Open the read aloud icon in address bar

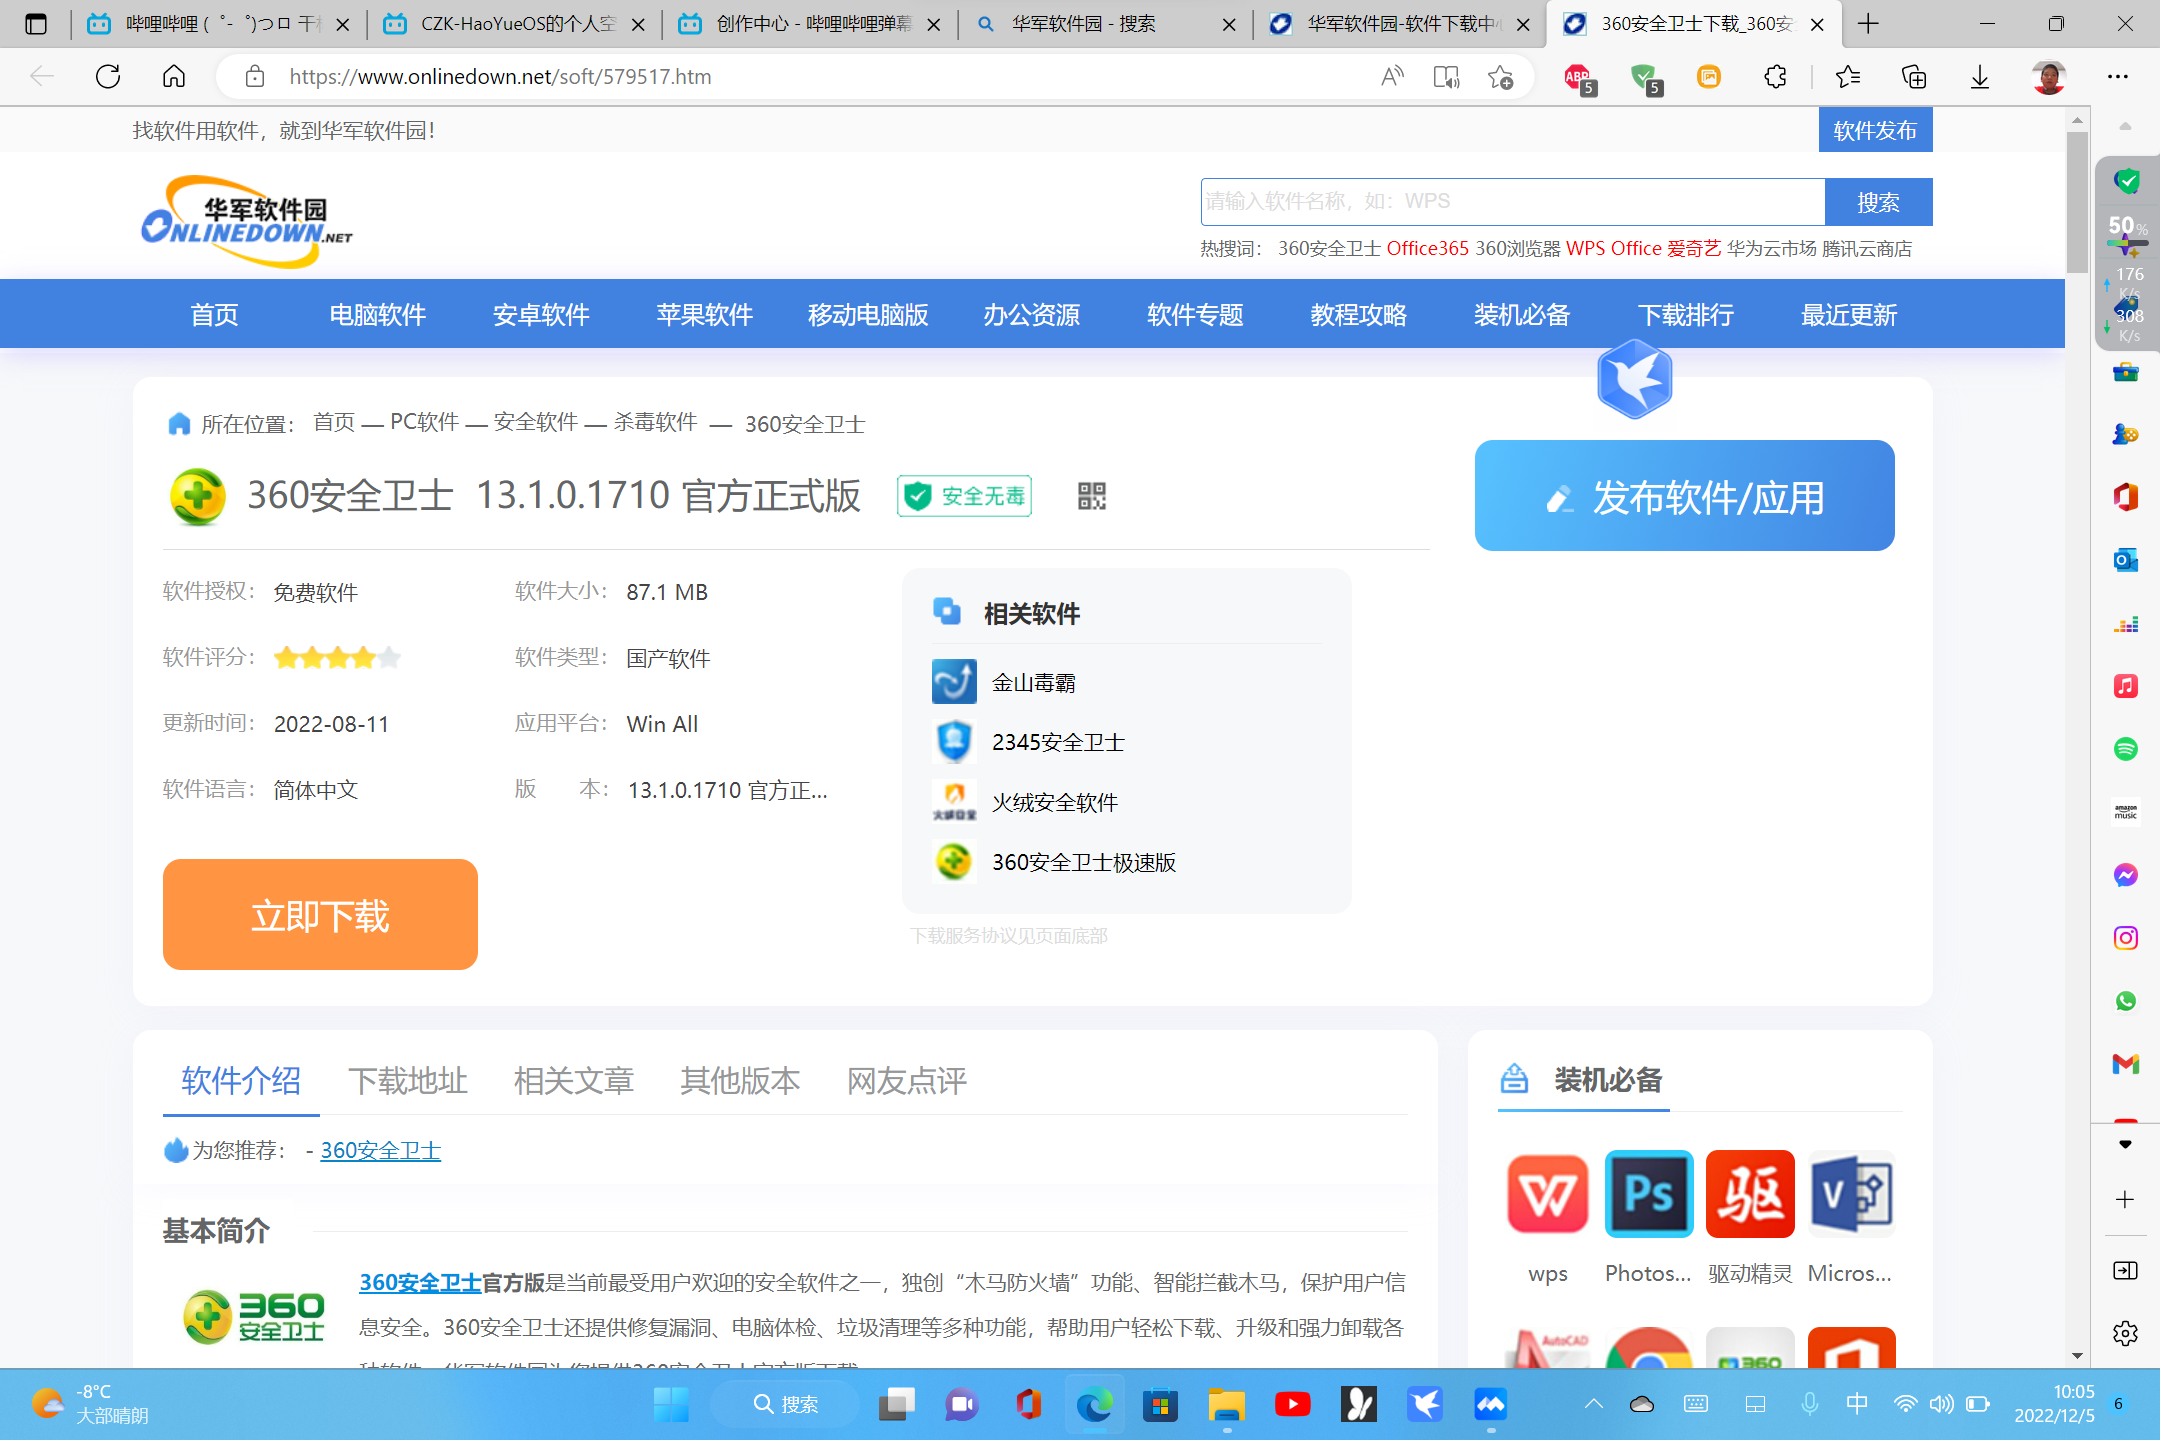(1392, 77)
